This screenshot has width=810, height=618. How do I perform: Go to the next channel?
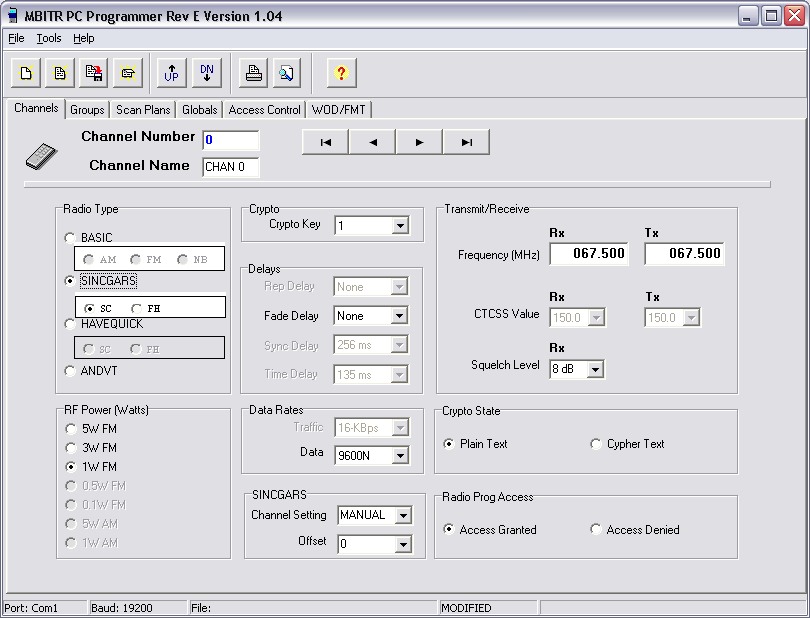tap(419, 142)
